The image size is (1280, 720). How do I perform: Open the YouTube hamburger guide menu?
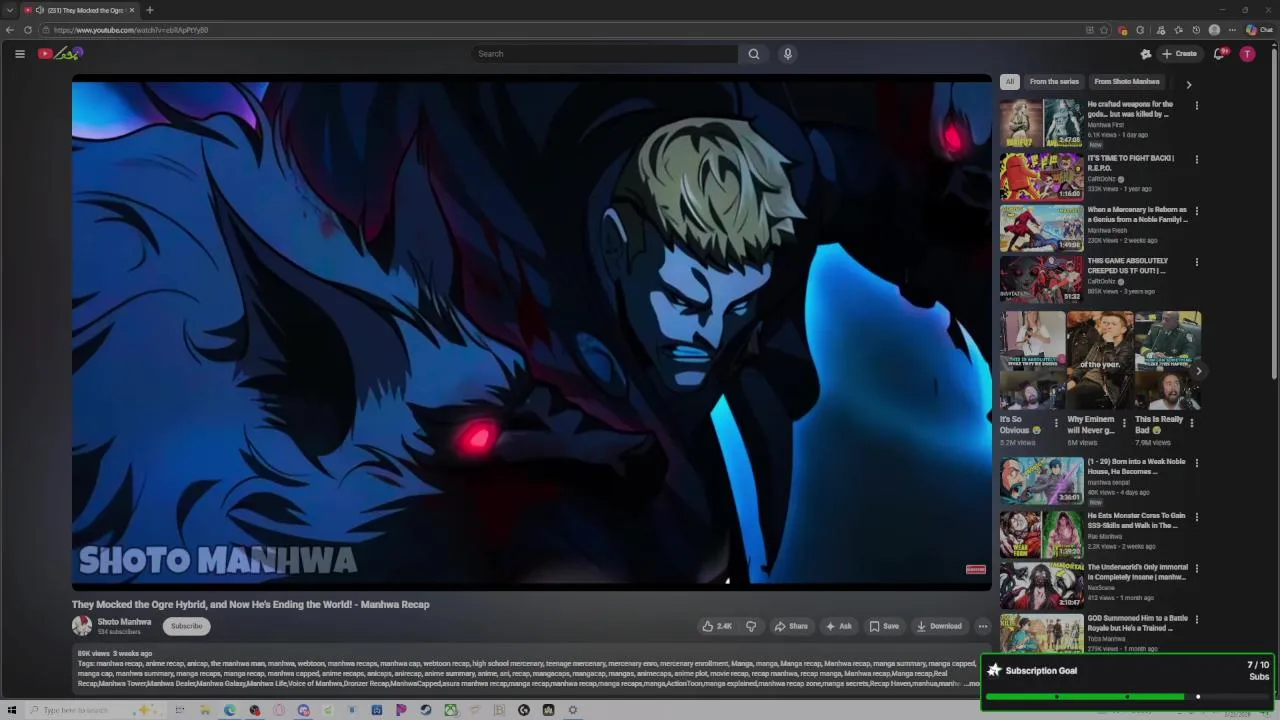[19, 54]
